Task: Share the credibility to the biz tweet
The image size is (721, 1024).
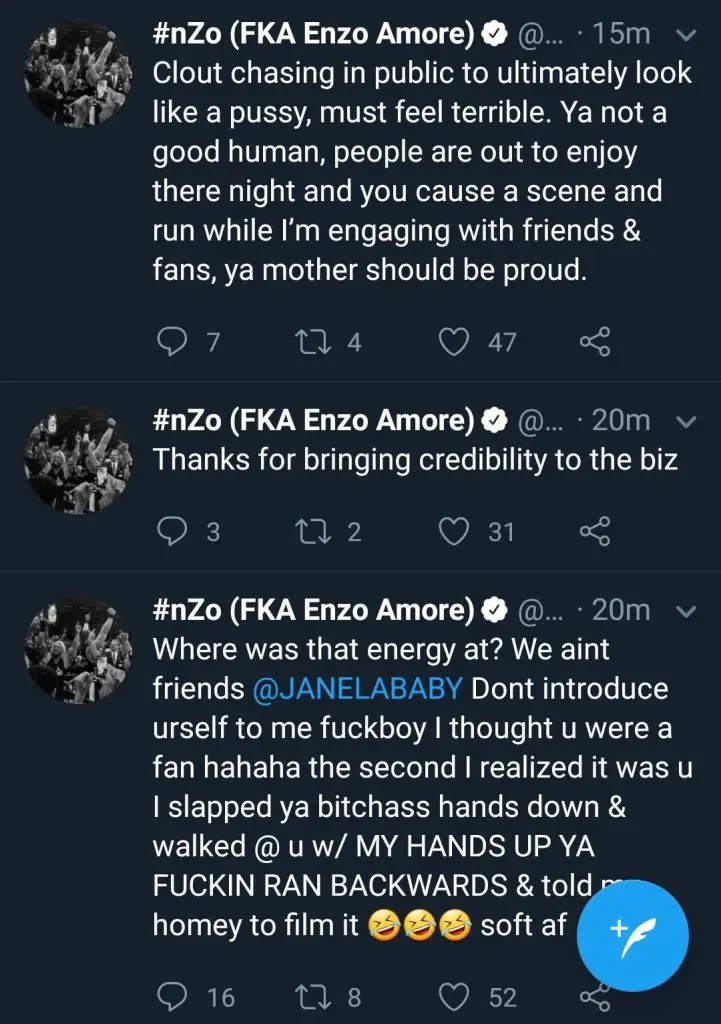Action: [595, 531]
